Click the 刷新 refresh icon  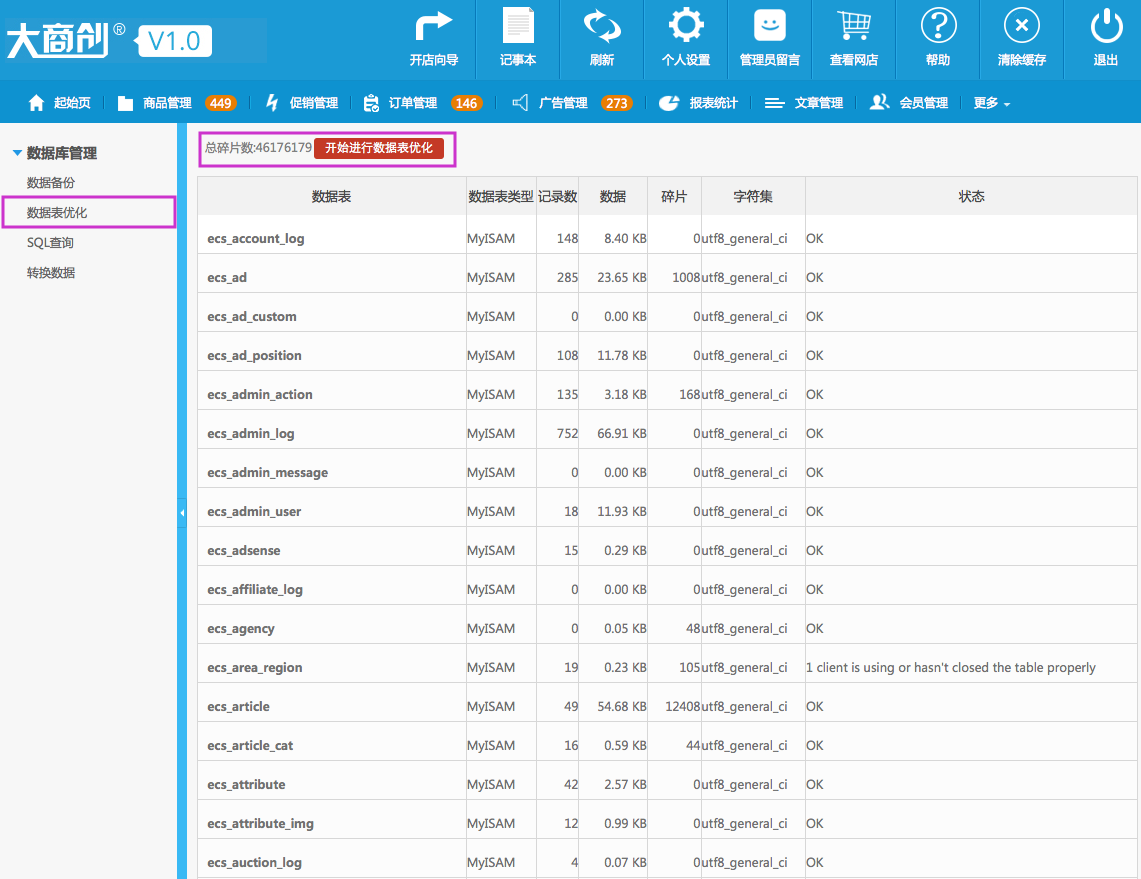602,26
